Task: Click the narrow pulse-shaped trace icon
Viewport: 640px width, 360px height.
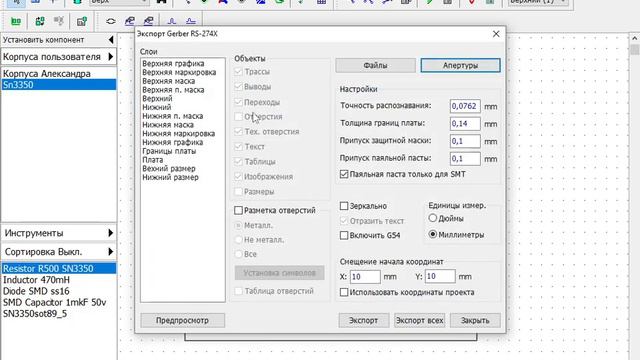Action: point(172,21)
